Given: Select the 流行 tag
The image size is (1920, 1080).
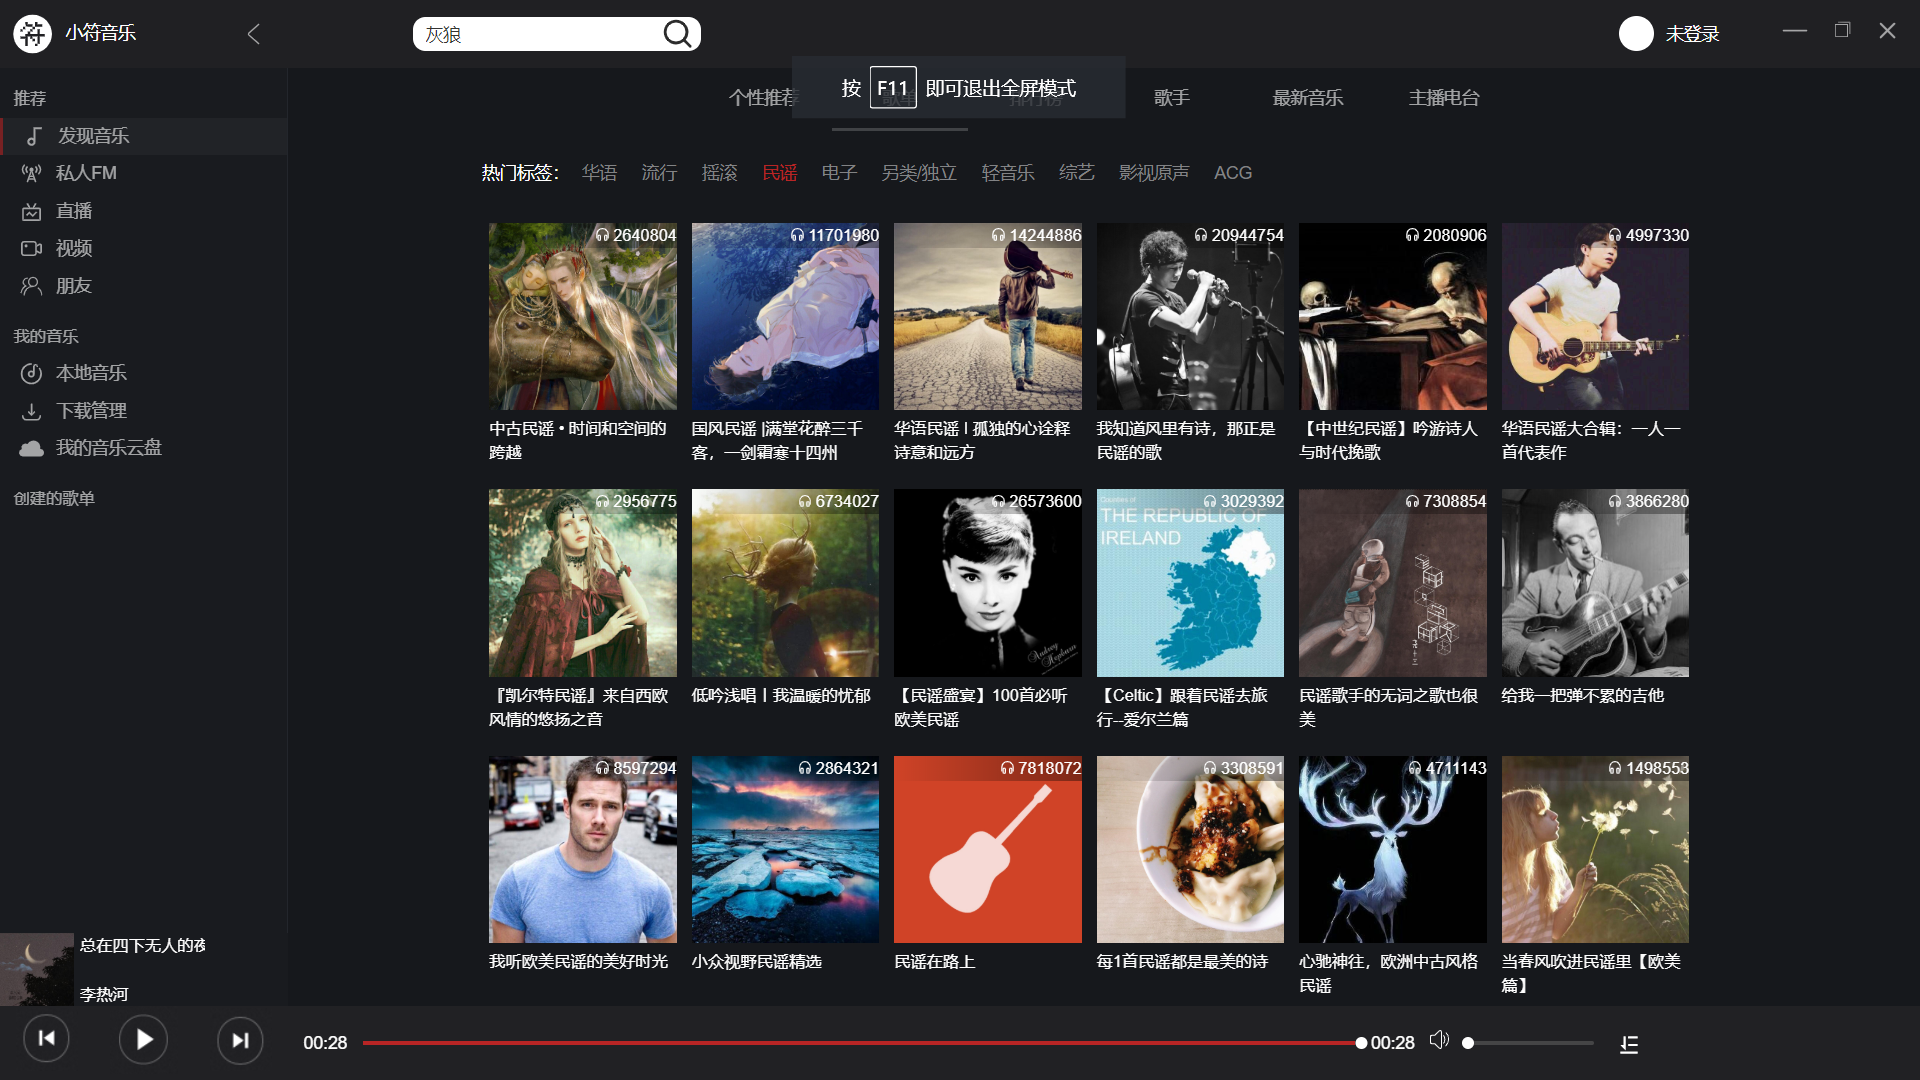Looking at the screenshot, I should pyautogui.click(x=659, y=173).
